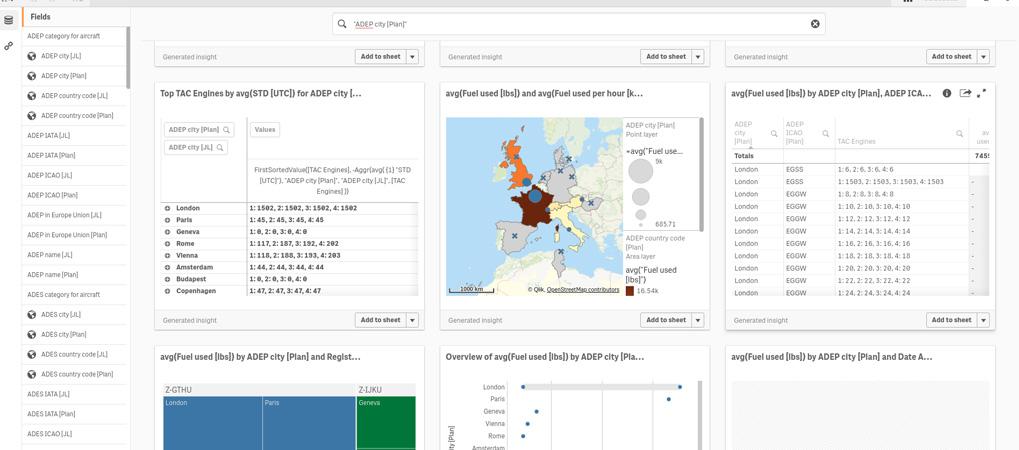
Task: Click the globe icon beside ADES country code [JL]
Action: point(31,354)
